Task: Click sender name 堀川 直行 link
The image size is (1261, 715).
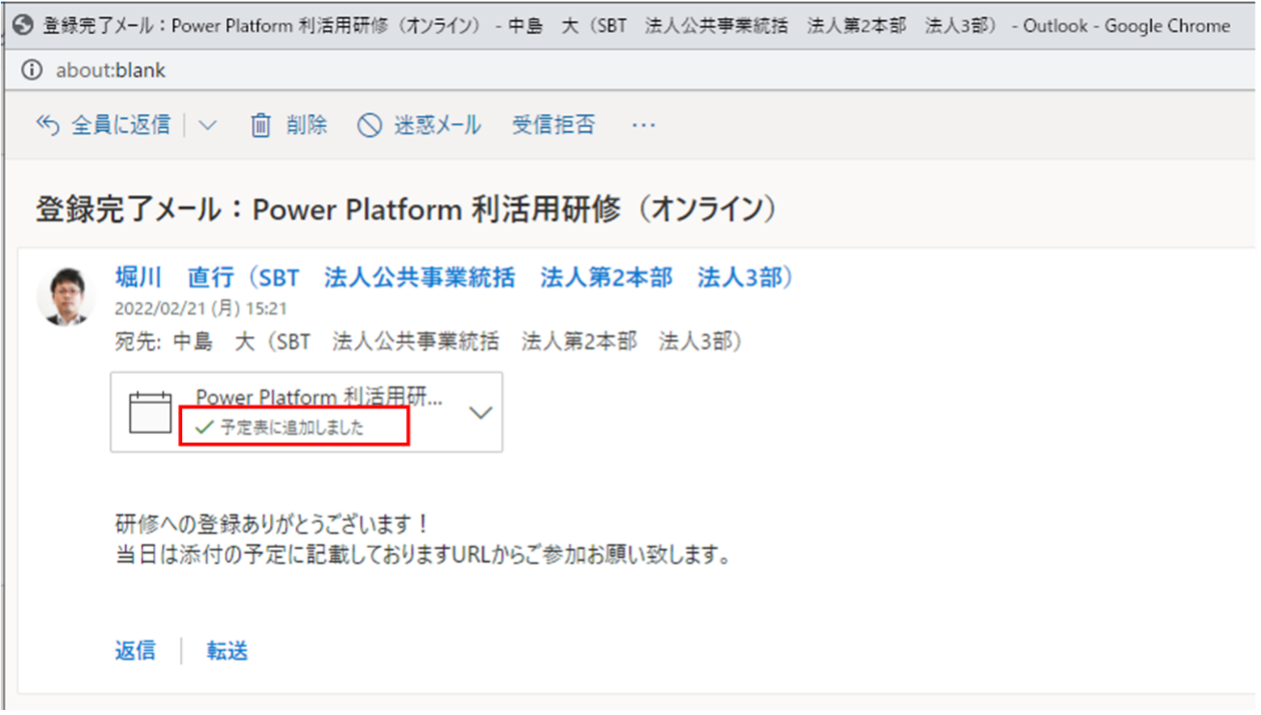Action: click(454, 277)
